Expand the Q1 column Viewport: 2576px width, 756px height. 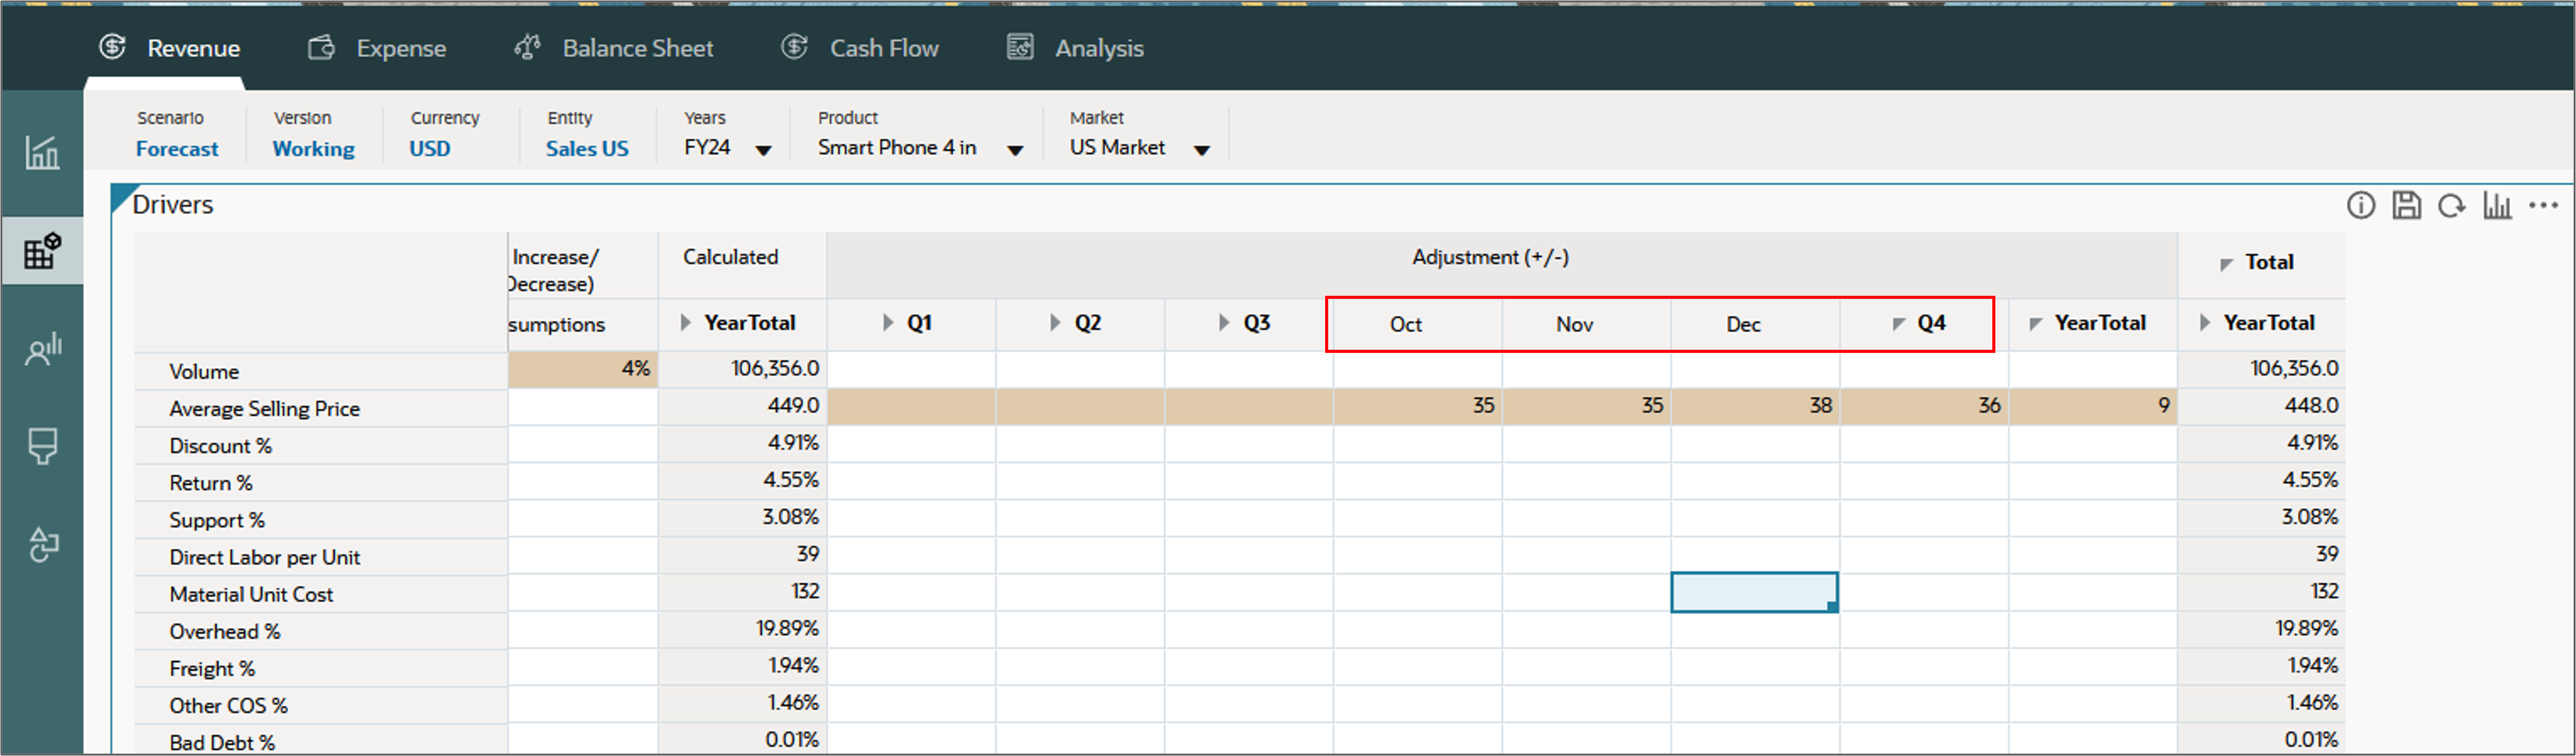click(x=888, y=323)
